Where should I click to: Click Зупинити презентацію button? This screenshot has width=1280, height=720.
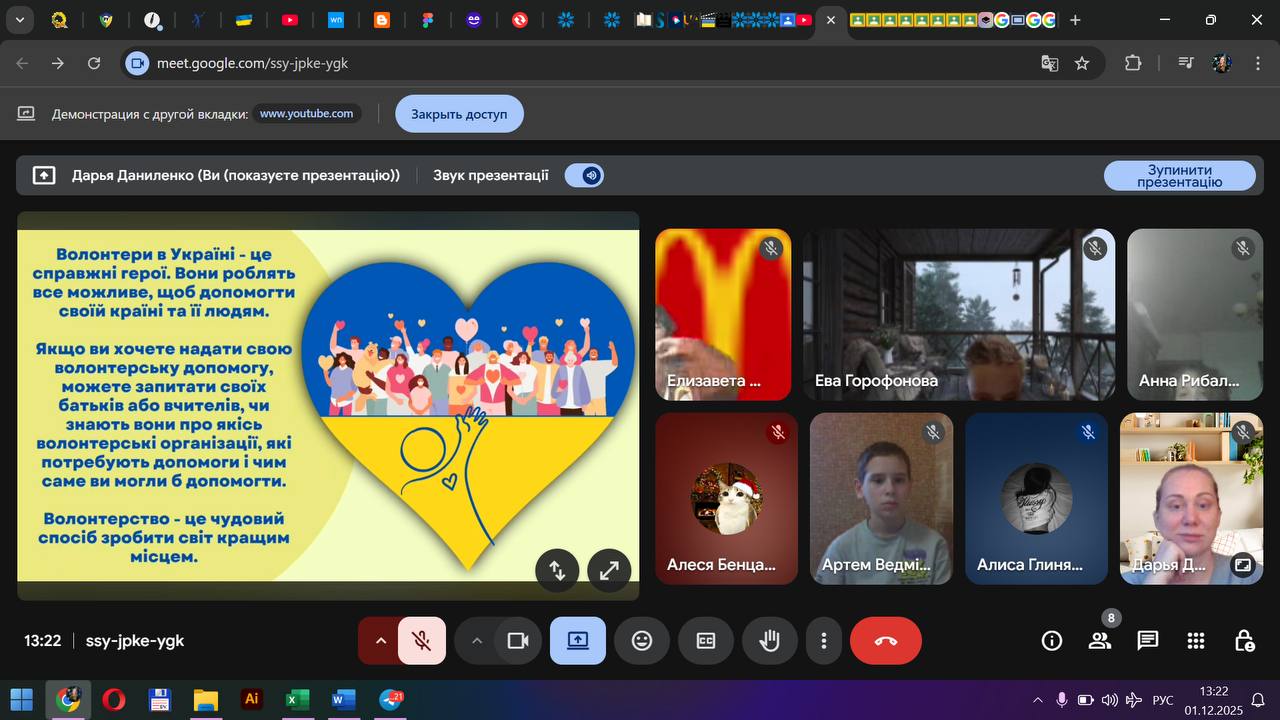pyautogui.click(x=1179, y=176)
